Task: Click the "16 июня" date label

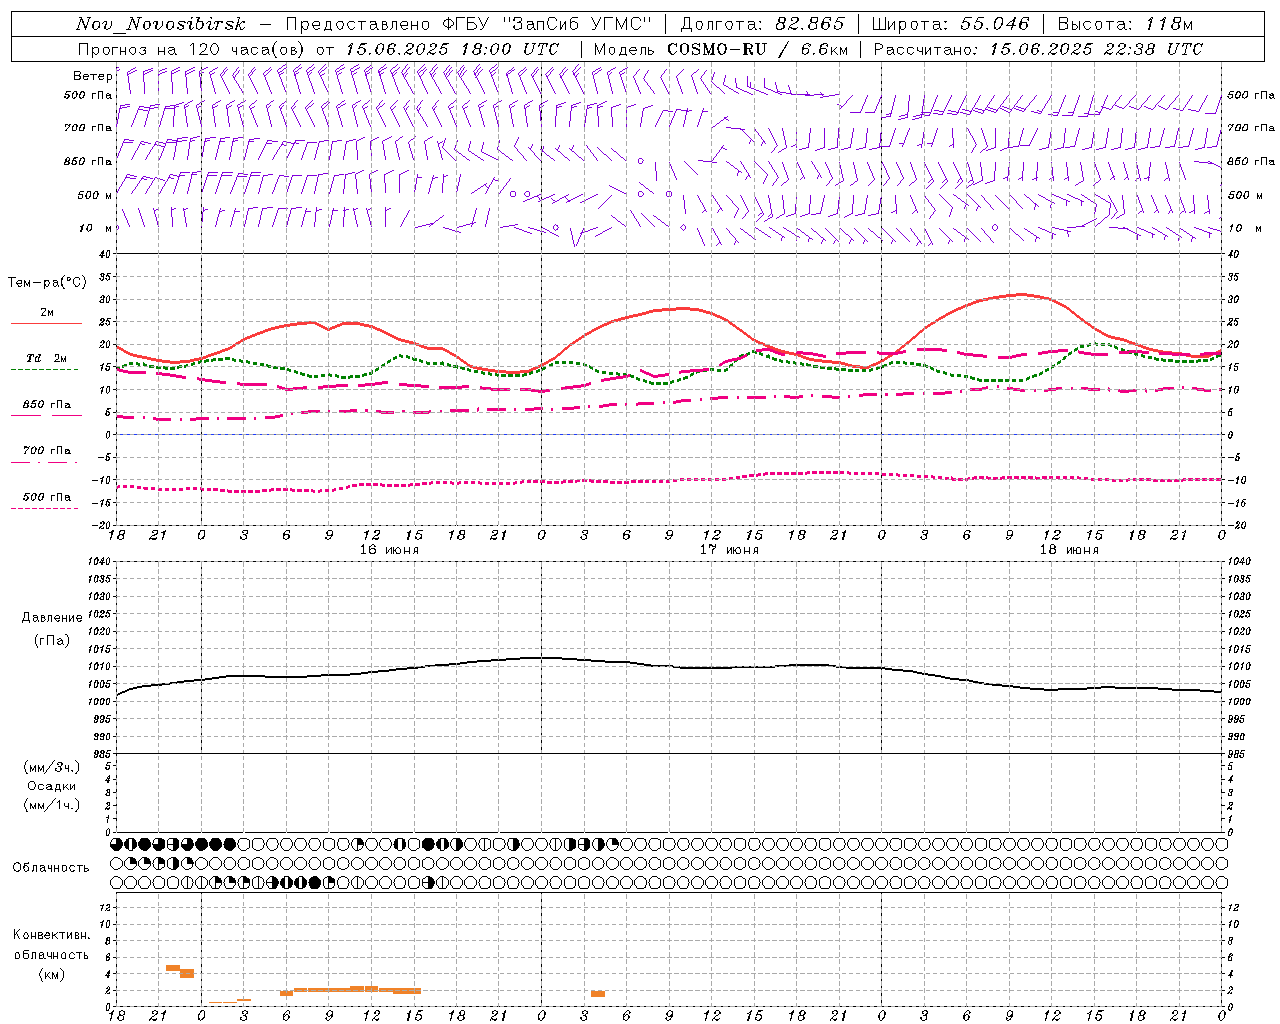Action: click(x=390, y=550)
